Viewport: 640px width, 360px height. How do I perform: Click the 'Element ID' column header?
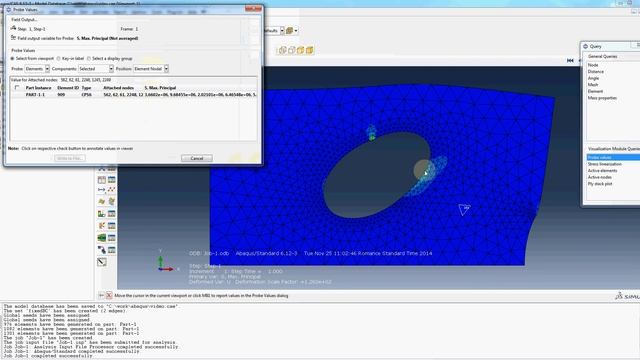pyautogui.click(x=68, y=87)
